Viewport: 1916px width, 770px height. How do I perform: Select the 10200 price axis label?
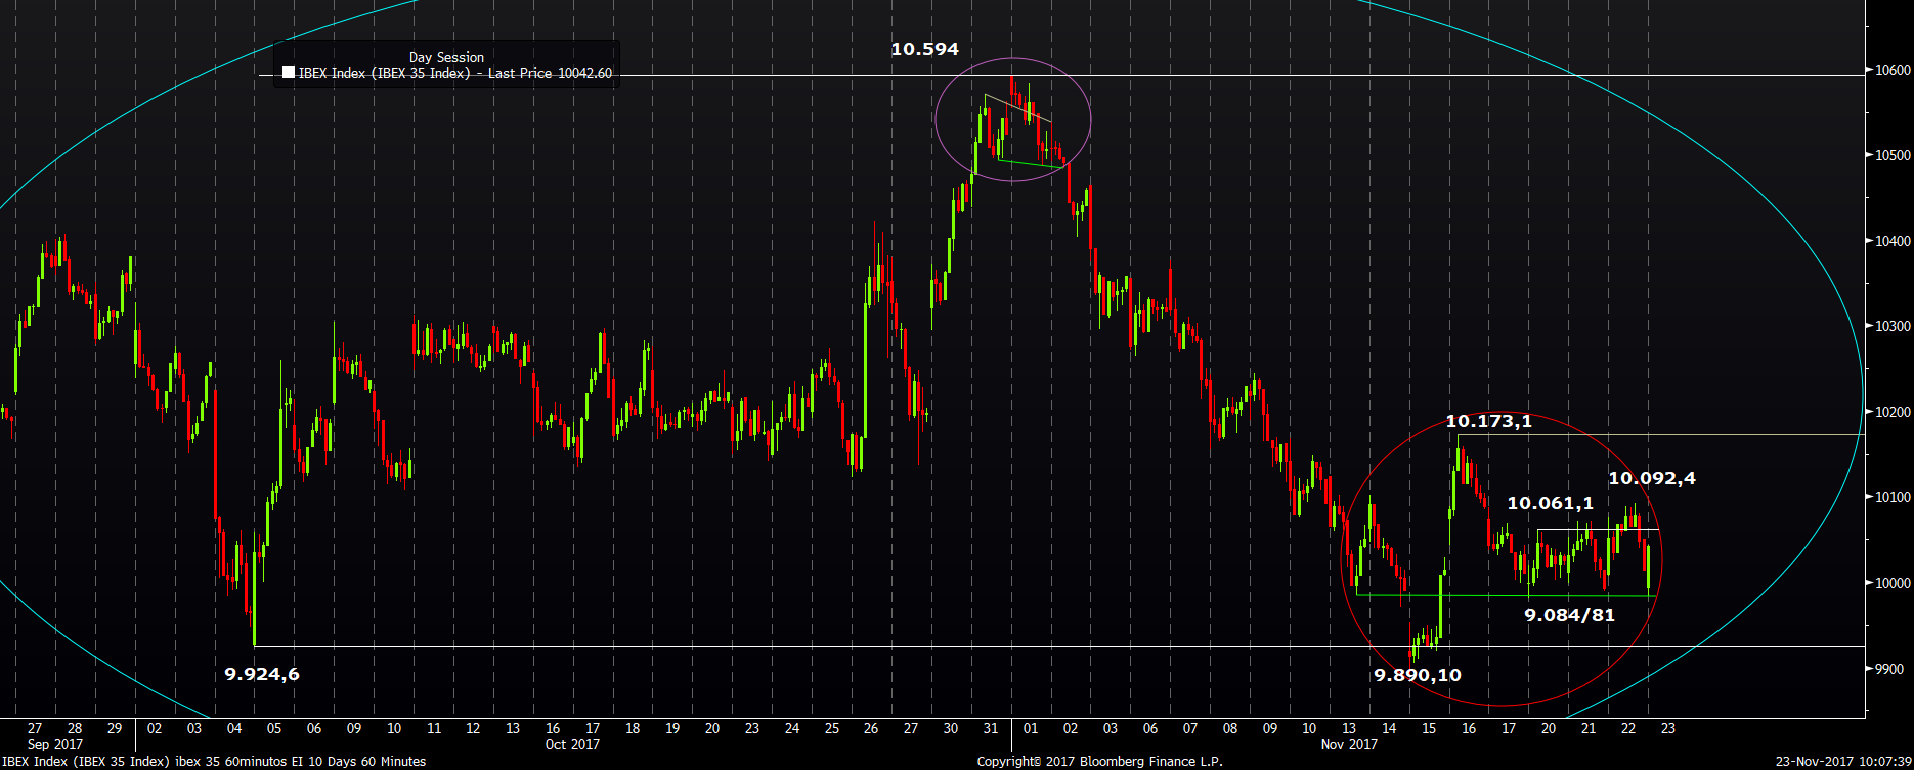coord(1893,412)
